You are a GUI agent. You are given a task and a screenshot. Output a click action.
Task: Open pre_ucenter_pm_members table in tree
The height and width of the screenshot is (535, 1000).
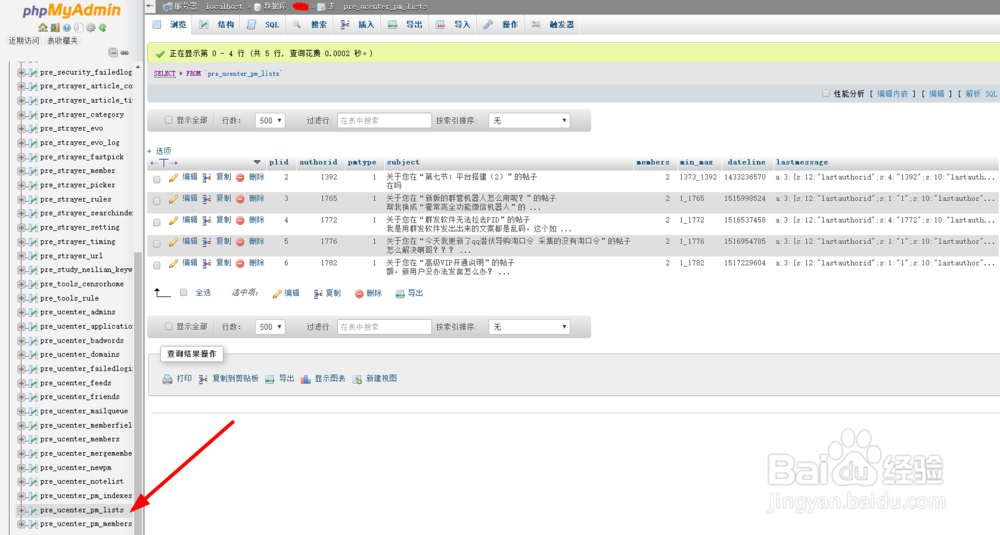pos(86,524)
